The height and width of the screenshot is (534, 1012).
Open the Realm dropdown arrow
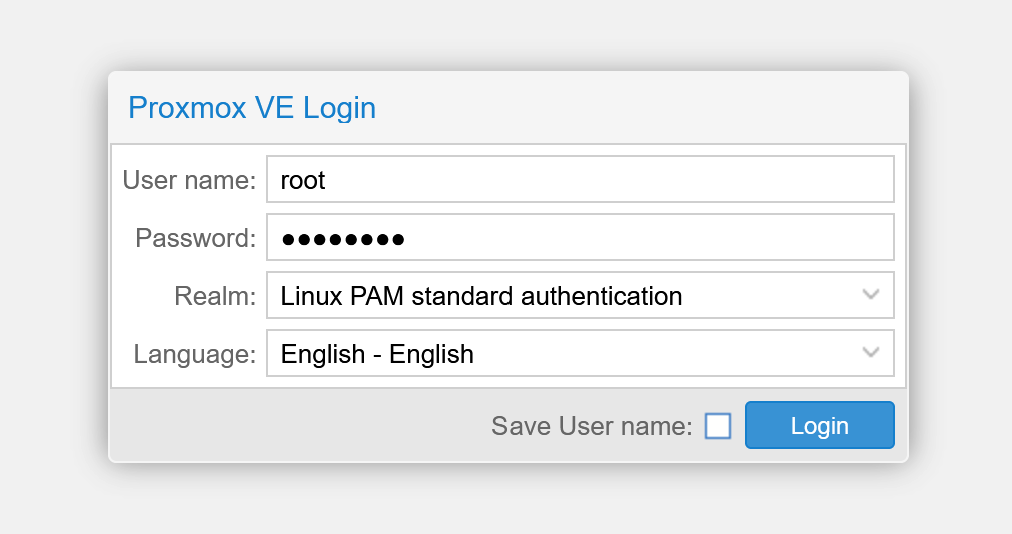(871, 295)
